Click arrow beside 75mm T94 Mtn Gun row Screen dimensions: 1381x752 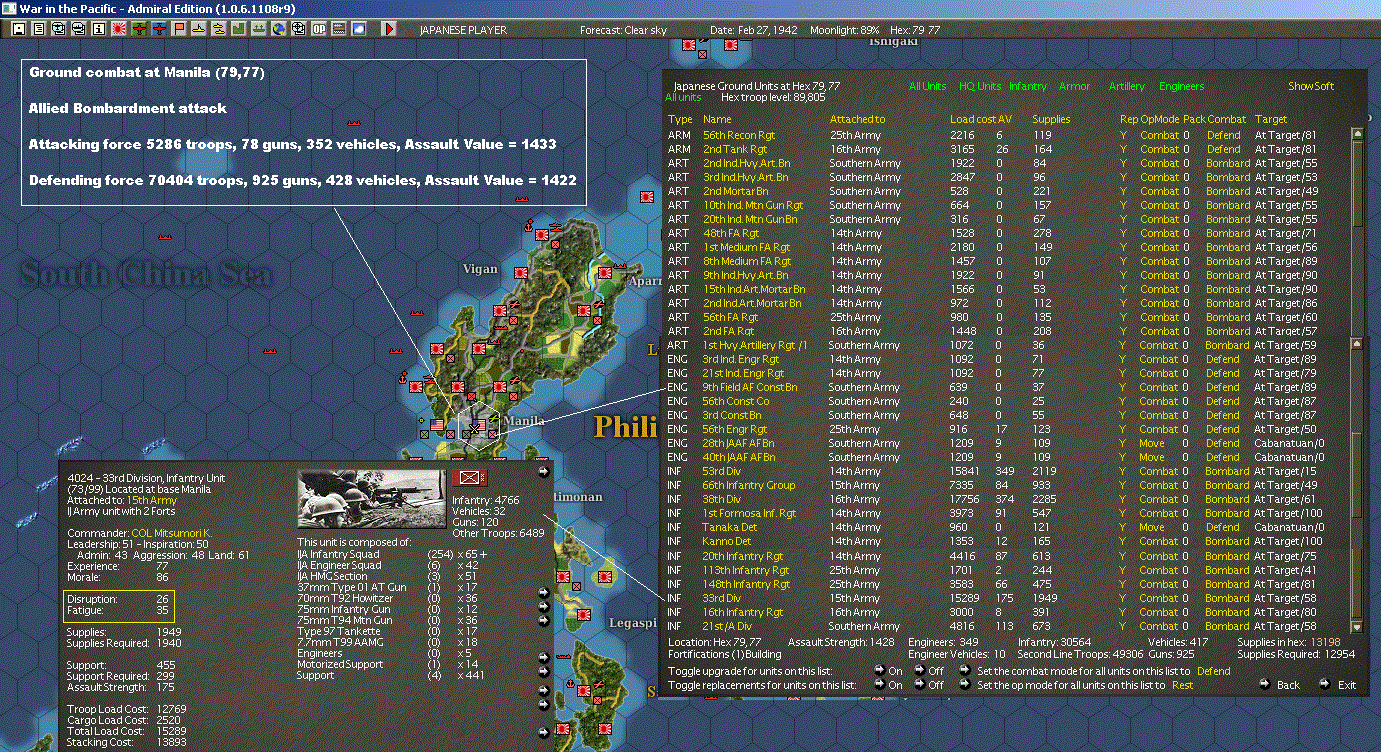point(543,620)
